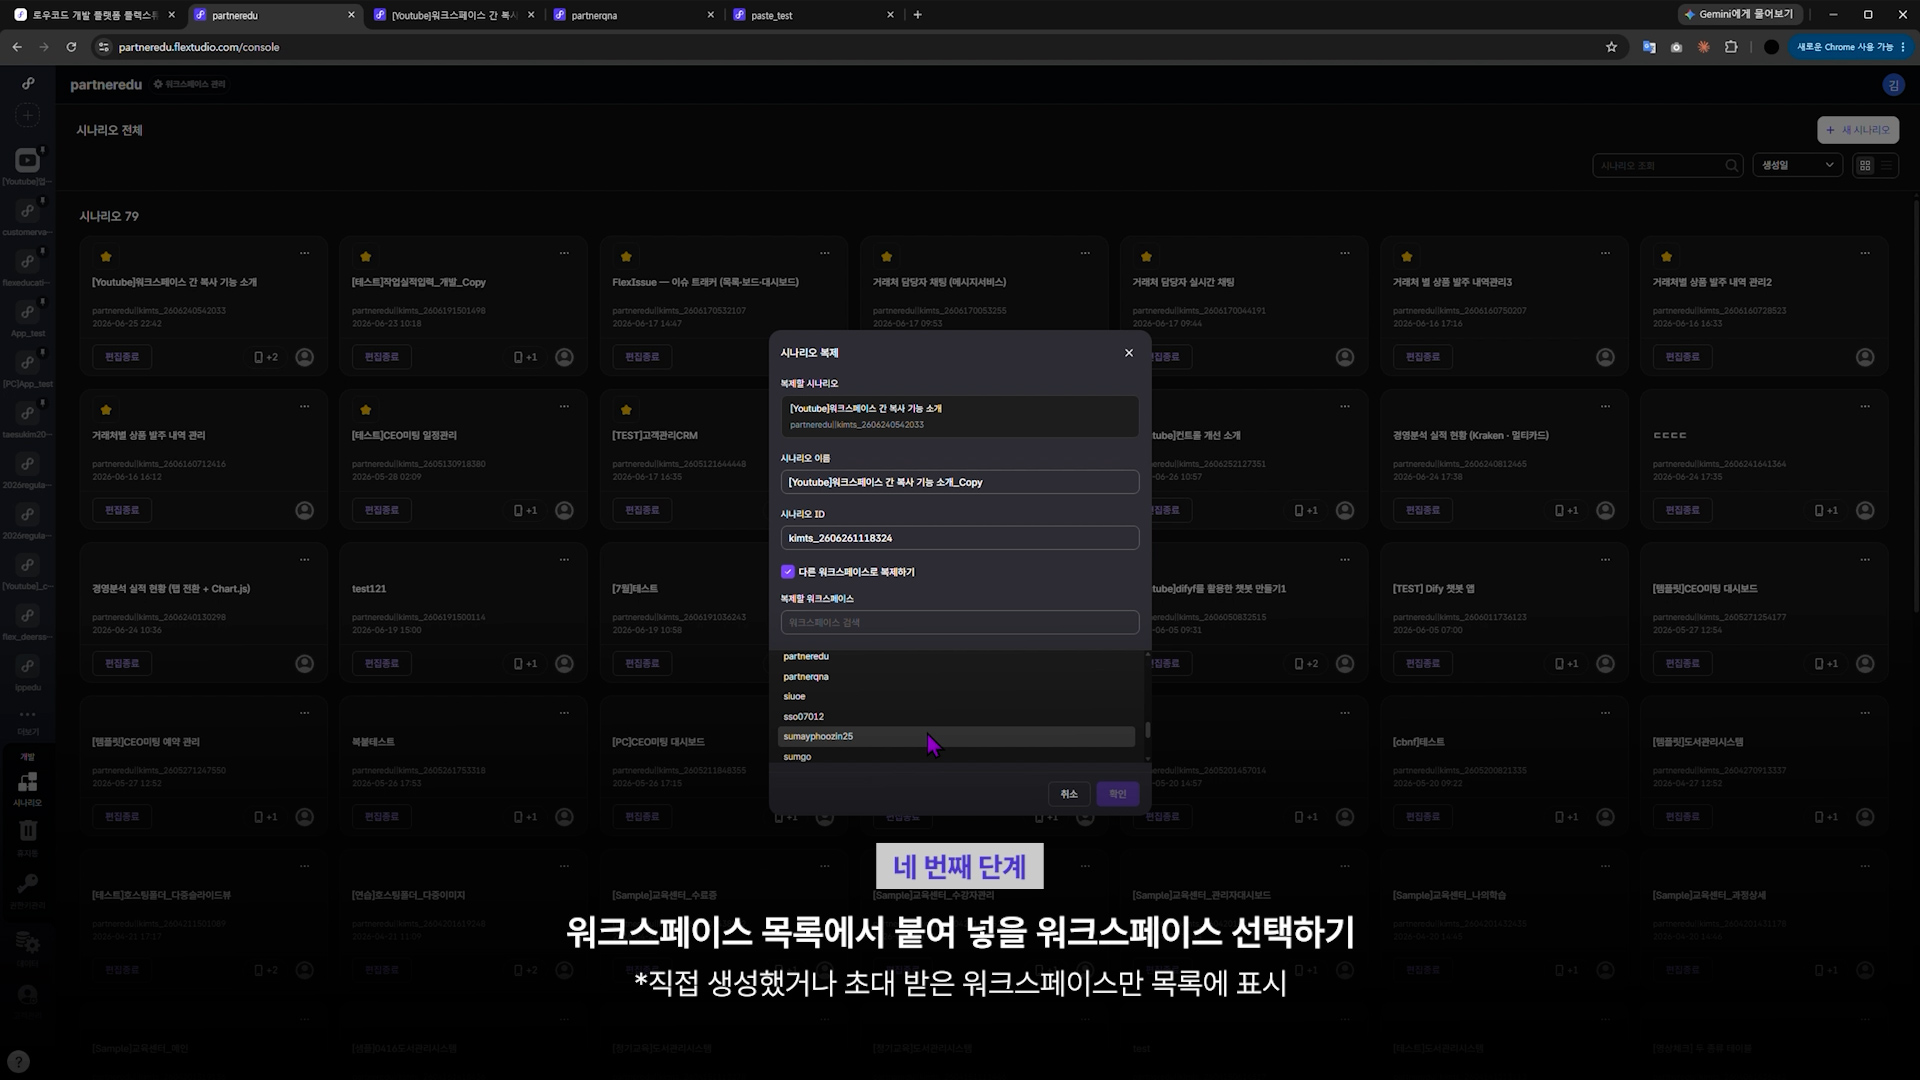Click the 시나리오 ID input field
The image size is (1920, 1080).
(x=959, y=538)
